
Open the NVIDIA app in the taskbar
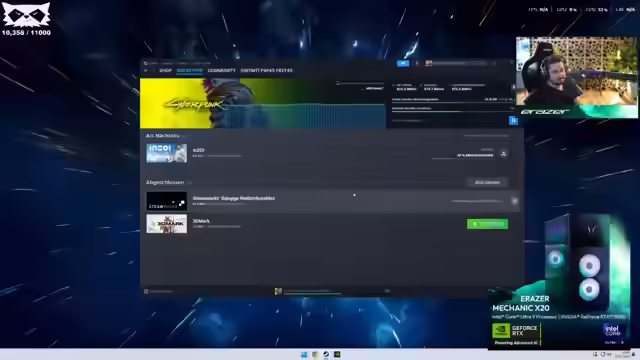[x=337, y=354]
